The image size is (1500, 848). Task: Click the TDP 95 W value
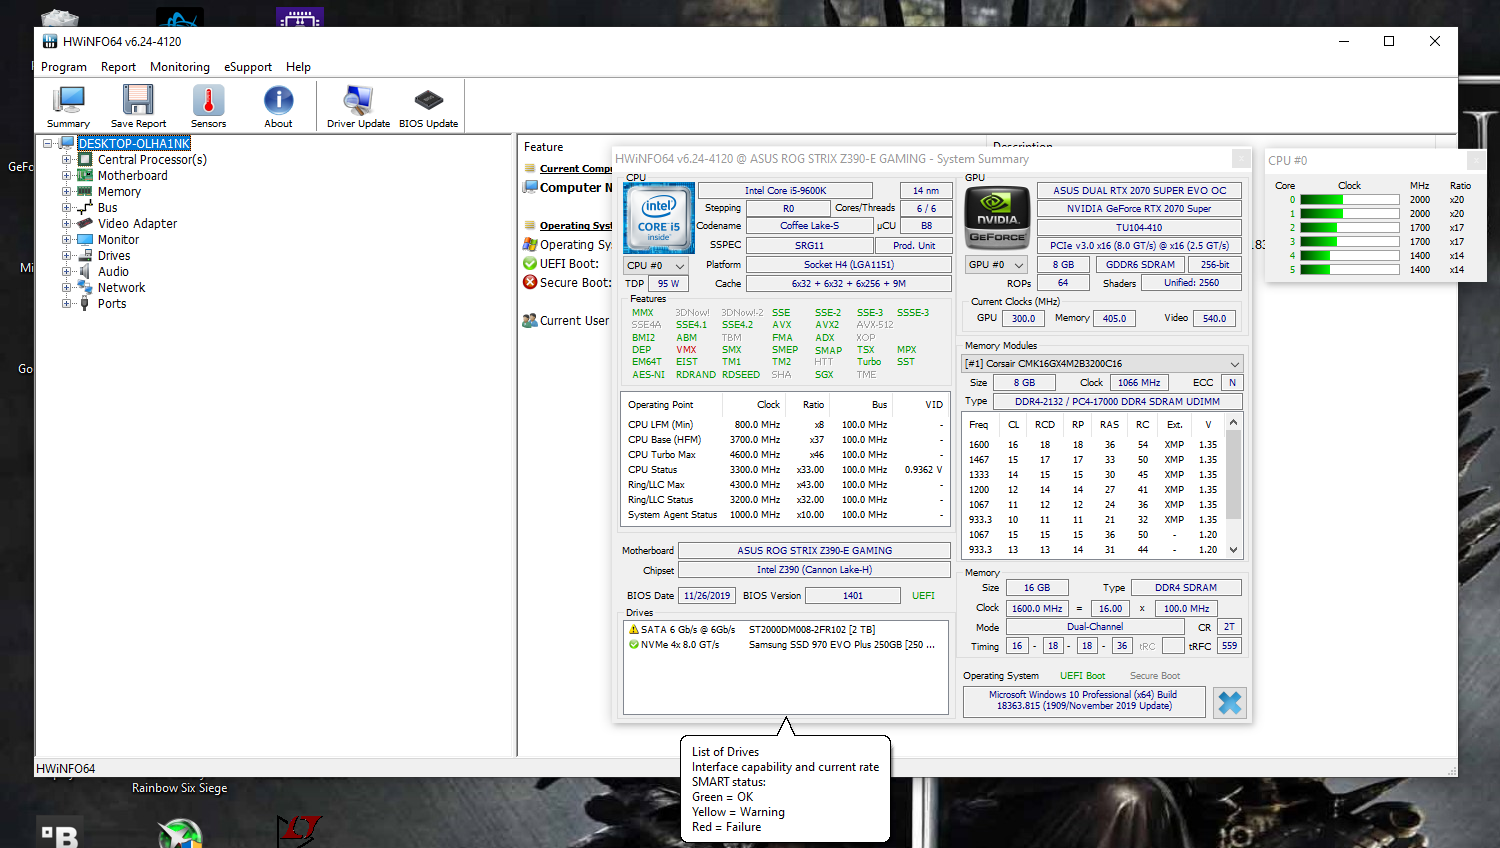pos(668,284)
